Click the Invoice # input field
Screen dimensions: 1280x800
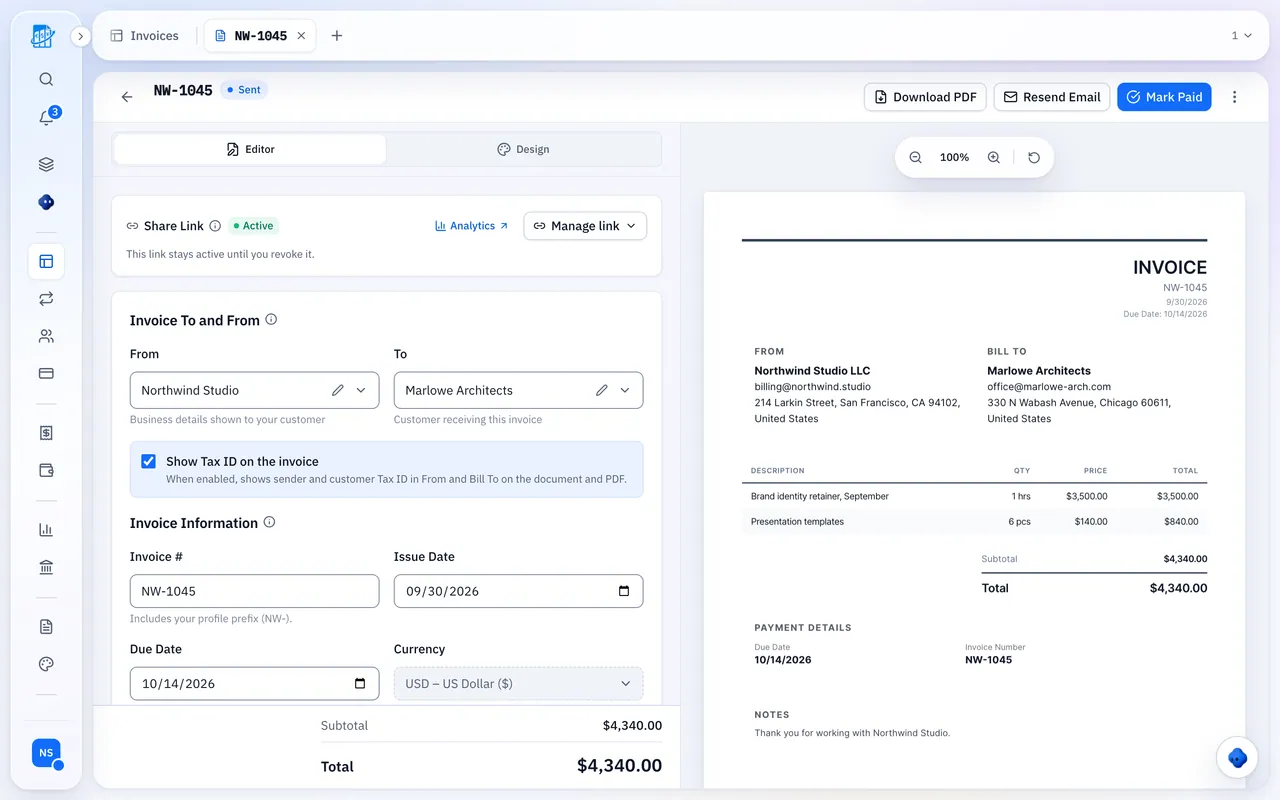point(254,591)
